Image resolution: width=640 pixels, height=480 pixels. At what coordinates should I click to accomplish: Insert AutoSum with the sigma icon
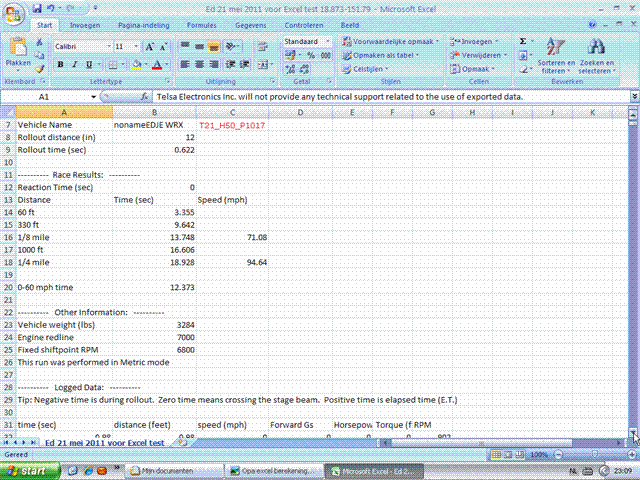(523, 41)
